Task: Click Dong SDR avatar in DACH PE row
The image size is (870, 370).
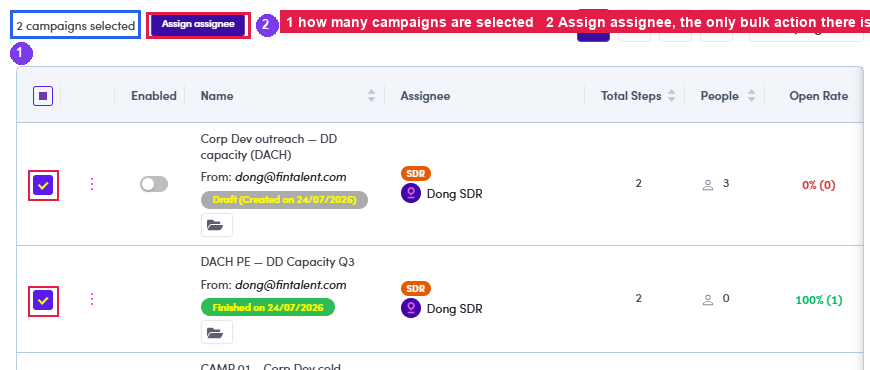Action: (411, 308)
